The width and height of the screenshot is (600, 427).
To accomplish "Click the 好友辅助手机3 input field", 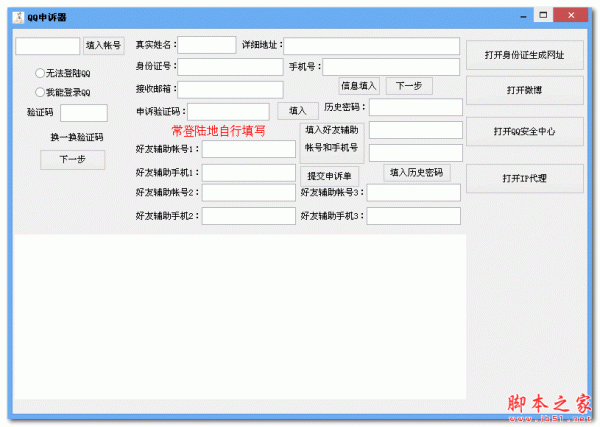I will (414, 216).
